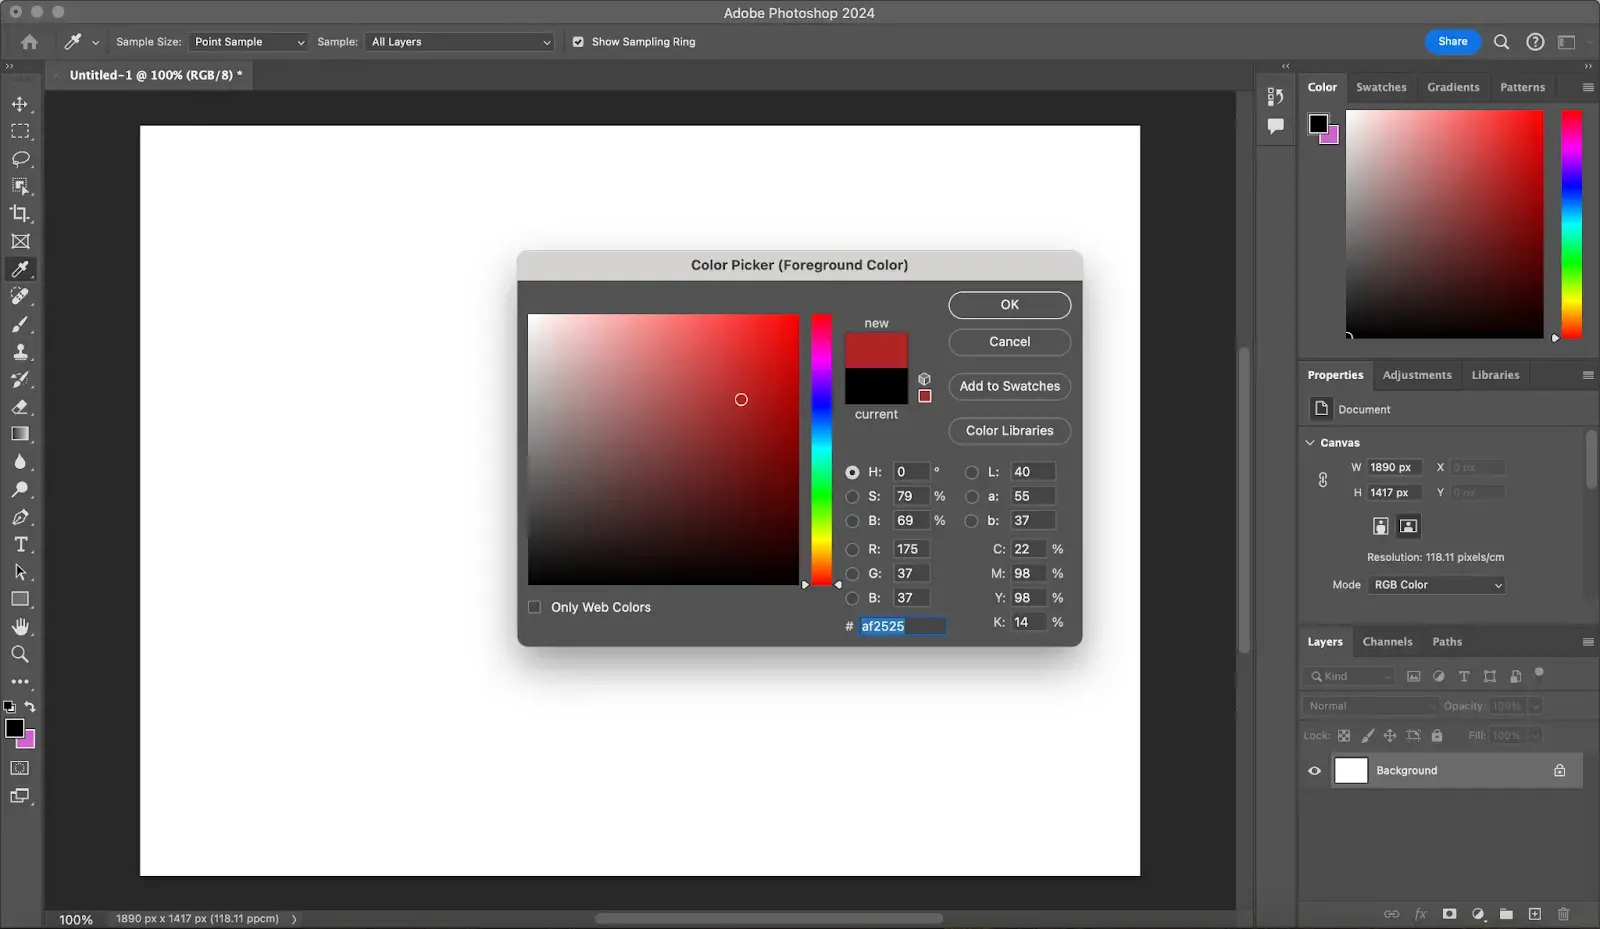Open the Edit Toolbar ellipsis menu
Screen dimensions: 1600x929
click(x=20, y=682)
